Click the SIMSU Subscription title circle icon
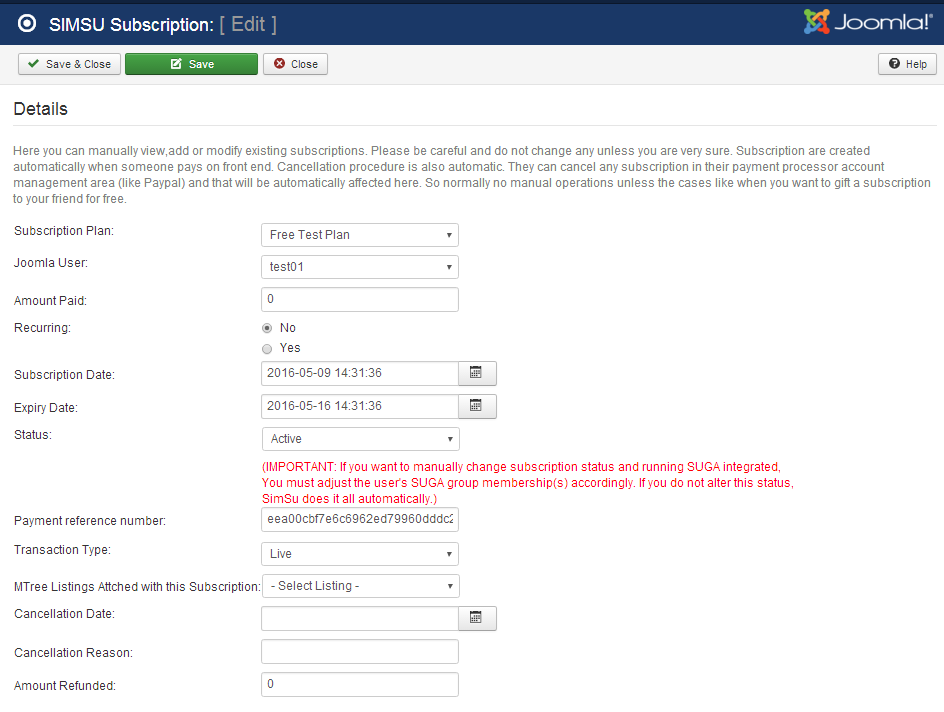 click(x=27, y=24)
